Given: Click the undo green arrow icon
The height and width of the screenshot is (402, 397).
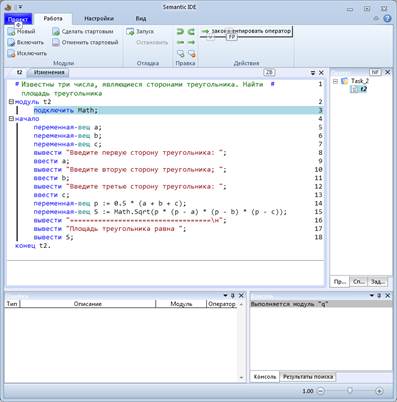Looking at the screenshot, I should click(x=180, y=32).
